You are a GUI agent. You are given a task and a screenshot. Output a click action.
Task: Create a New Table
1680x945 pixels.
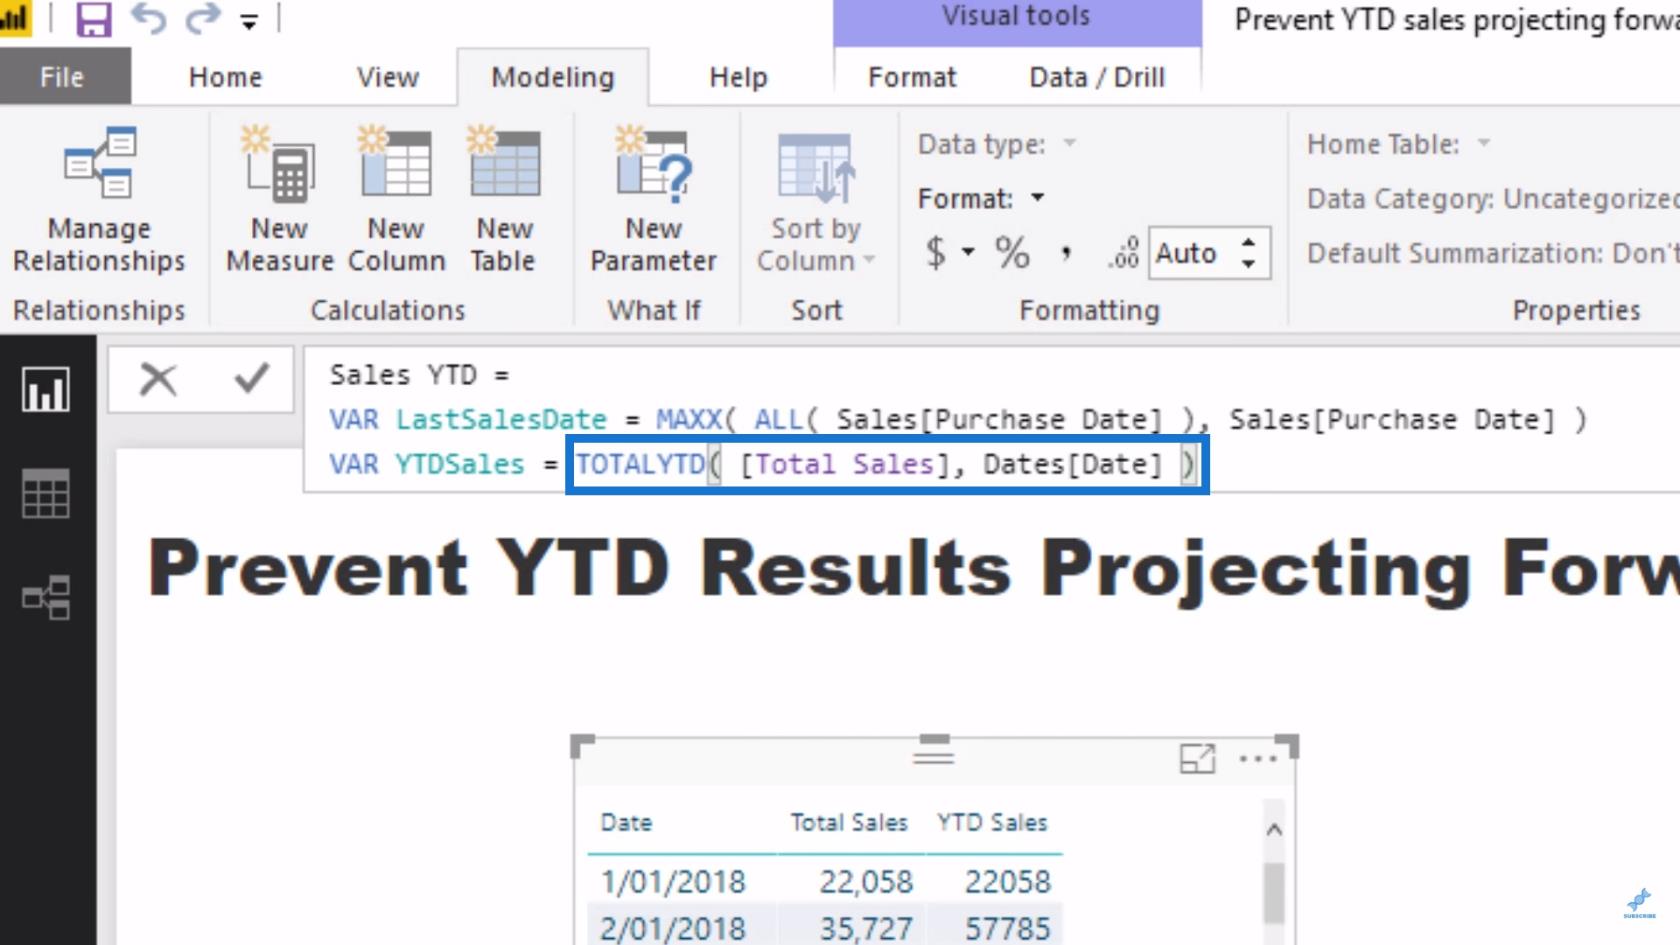click(x=504, y=200)
